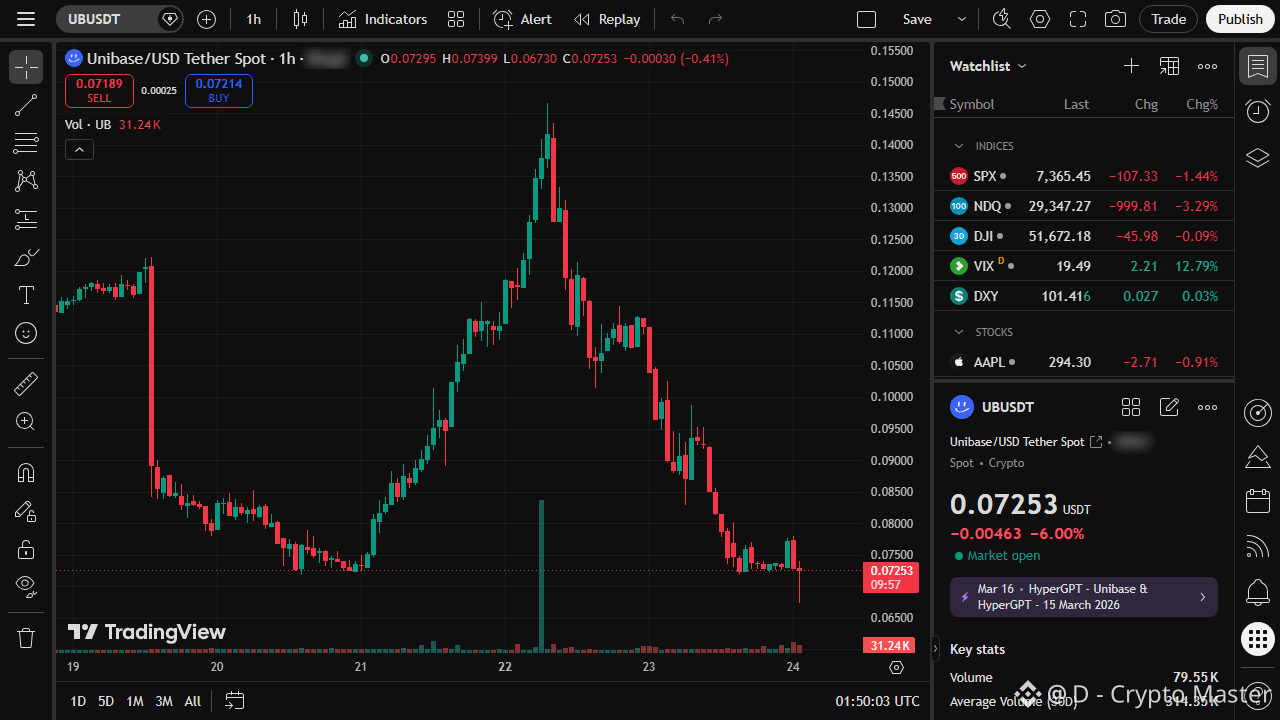
Task: Open the alerts clock icon
Action: click(x=1258, y=111)
